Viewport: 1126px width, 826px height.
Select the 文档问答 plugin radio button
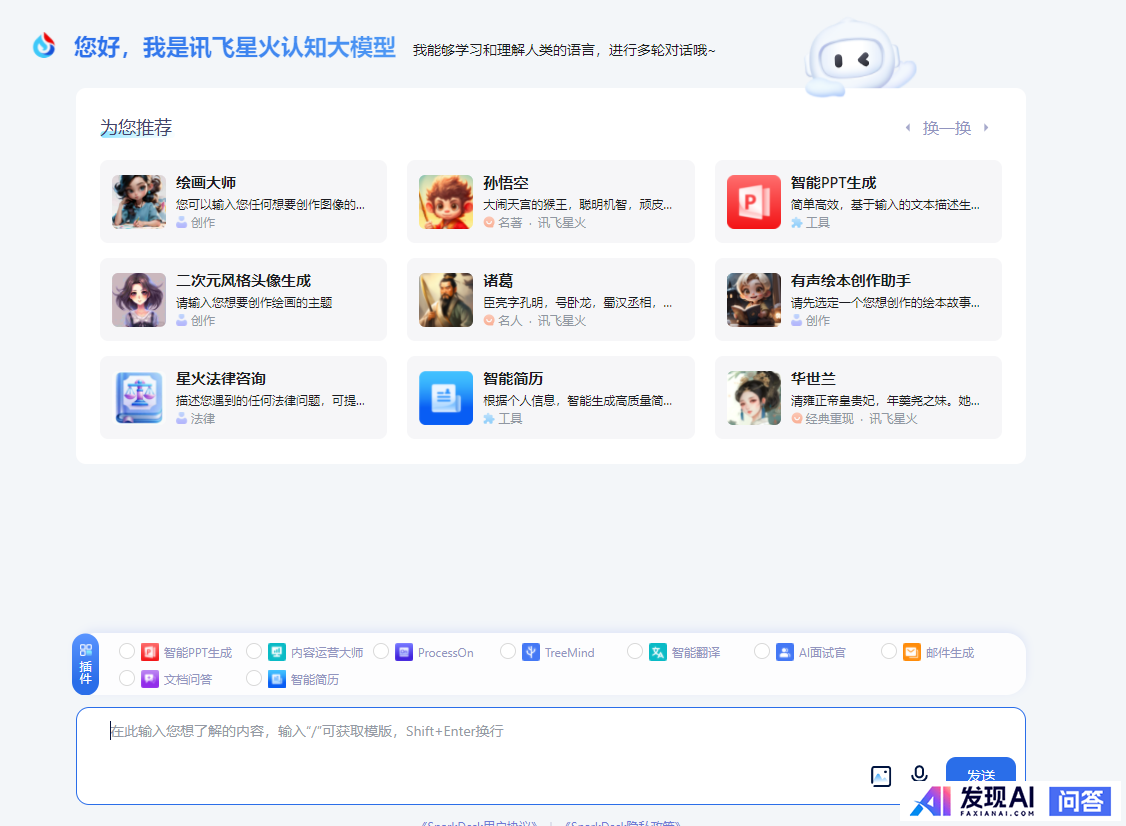[x=127, y=679]
